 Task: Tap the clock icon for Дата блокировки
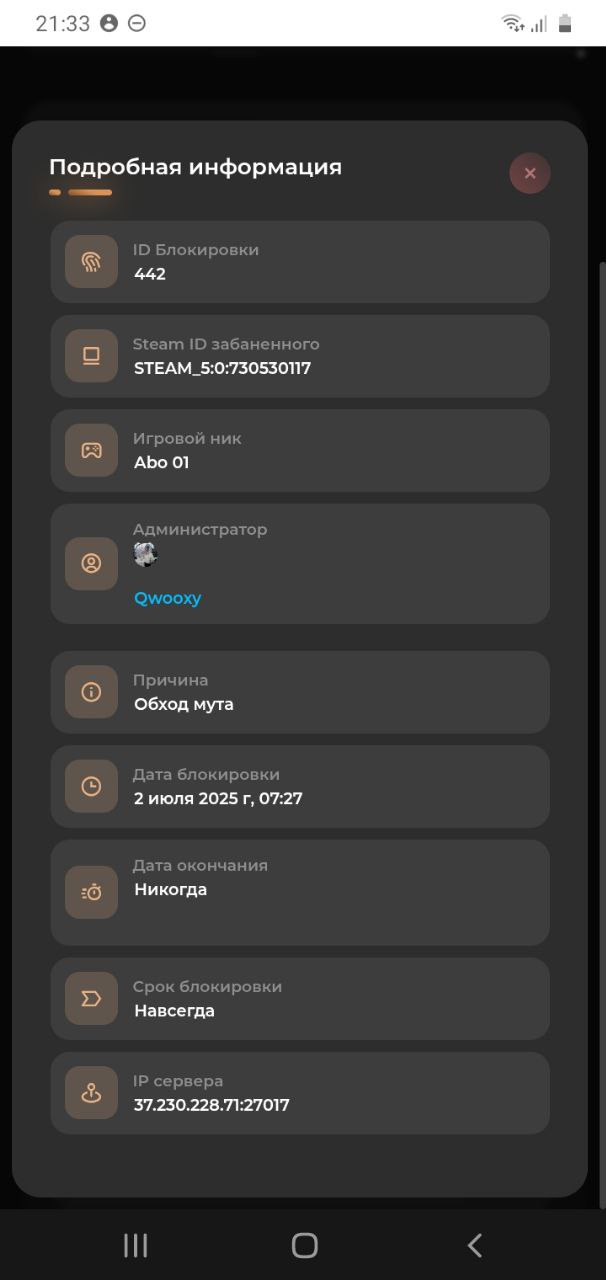(91, 786)
